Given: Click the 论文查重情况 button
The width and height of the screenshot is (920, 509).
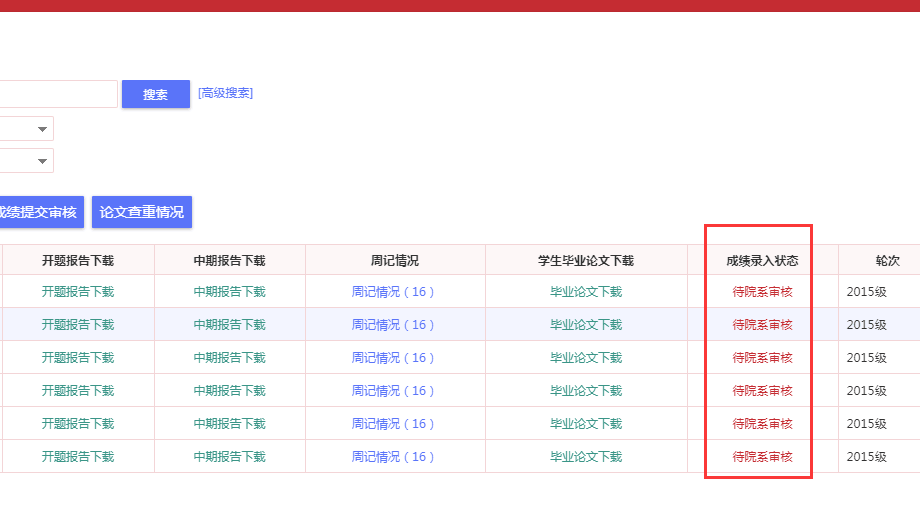Looking at the screenshot, I should [x=141, y=212].
